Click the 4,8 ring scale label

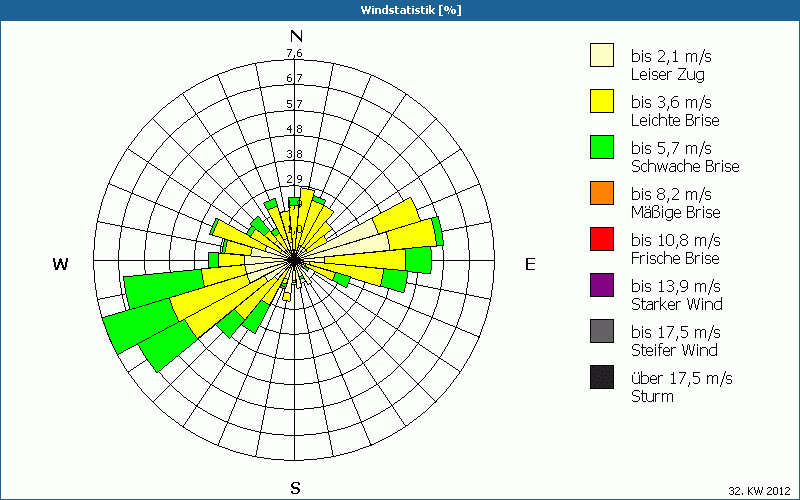pos(294,129)
